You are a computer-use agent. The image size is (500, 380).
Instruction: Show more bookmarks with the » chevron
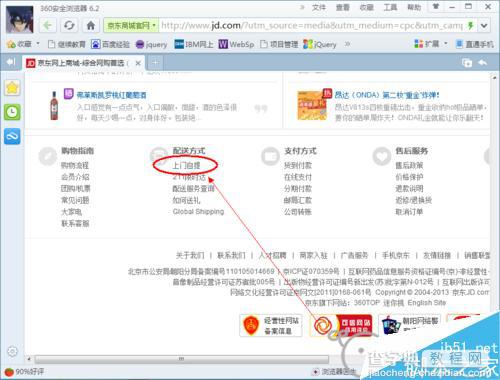point(347,44)
